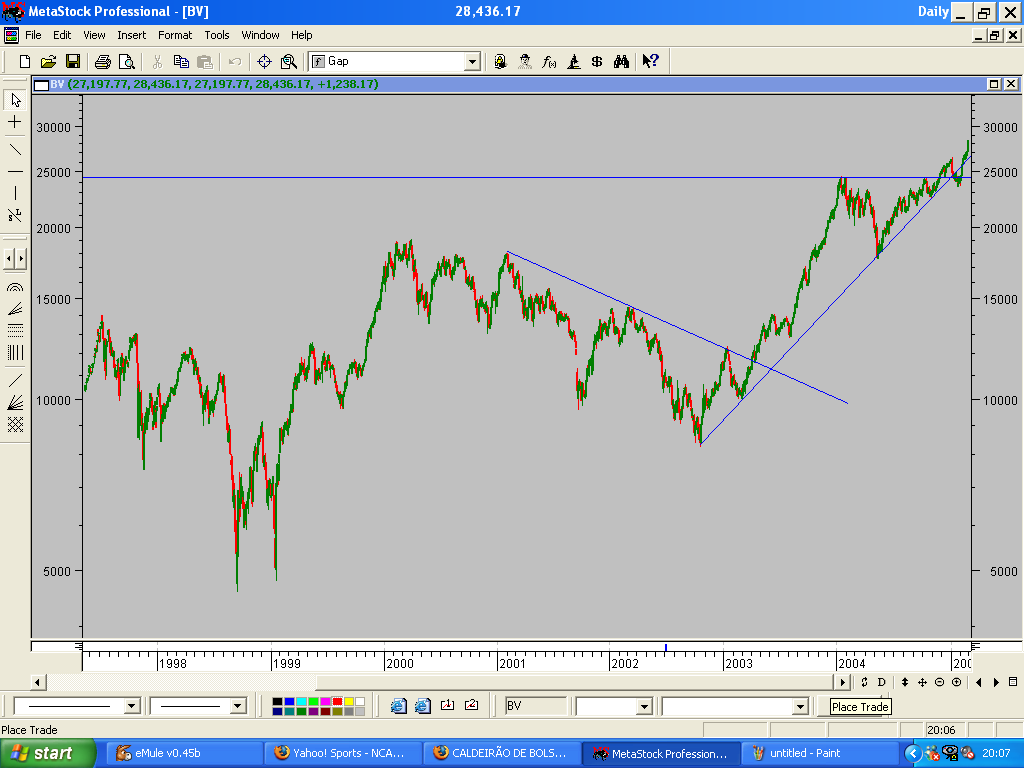Viewport: 1024px width, 768px height.
Task: Select the standard arrow pointer tool
Action: pos(14,101)
